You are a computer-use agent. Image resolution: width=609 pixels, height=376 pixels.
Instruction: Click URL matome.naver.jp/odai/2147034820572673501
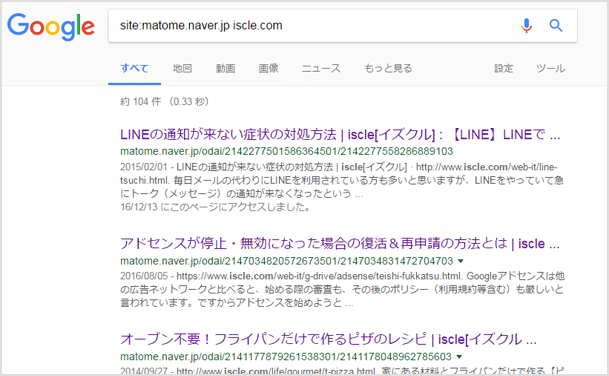tap(287, 261)
